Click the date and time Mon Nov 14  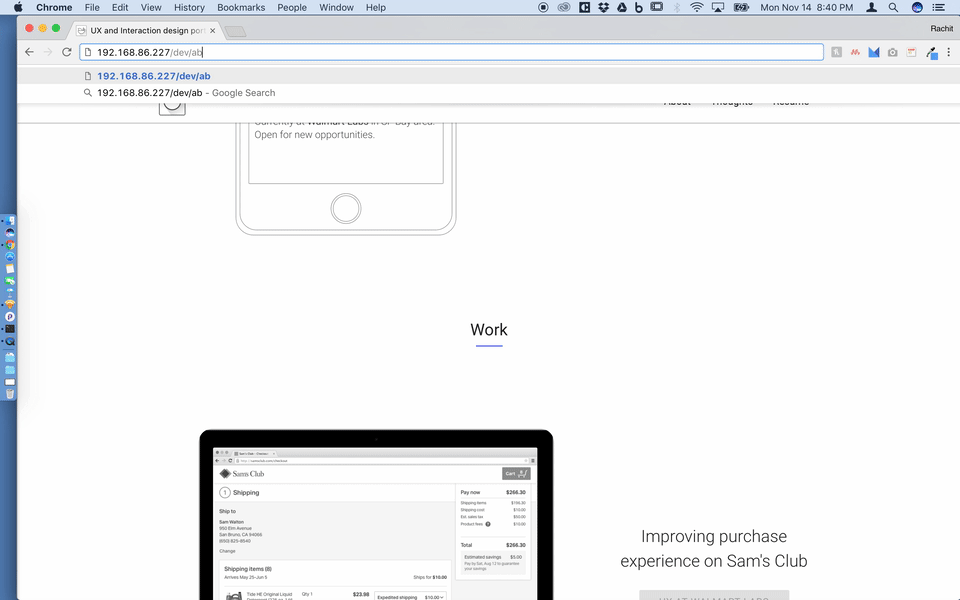point(806,7)
